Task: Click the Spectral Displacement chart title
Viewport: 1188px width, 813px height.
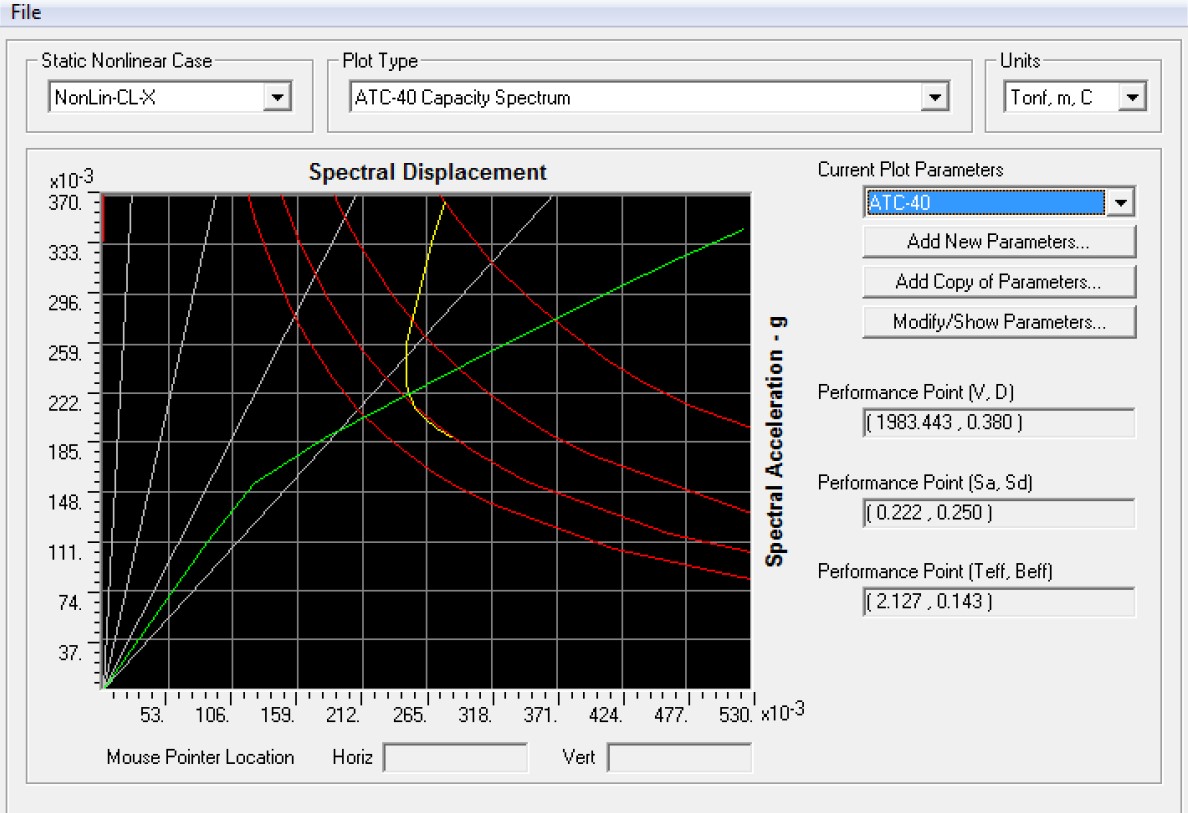Action: pos(427,172)
